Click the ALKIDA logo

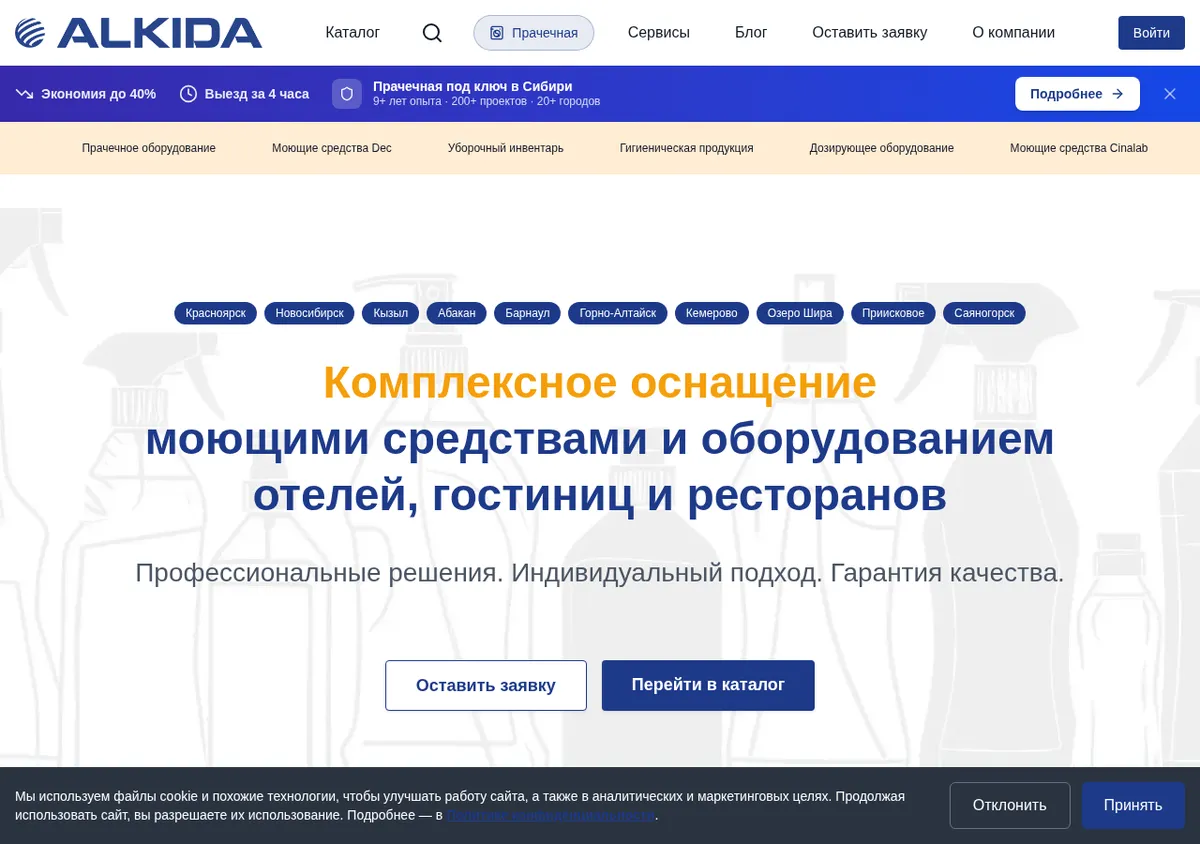[139, 33]
